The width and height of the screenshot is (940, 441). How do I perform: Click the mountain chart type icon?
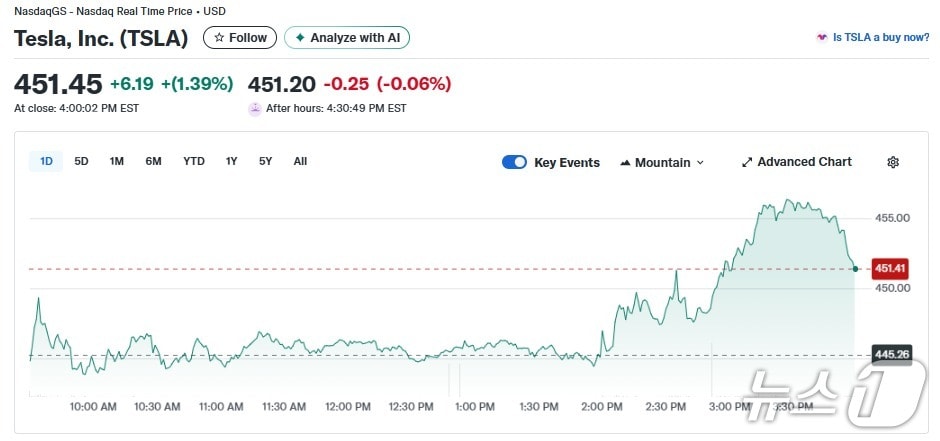[625, 163]
